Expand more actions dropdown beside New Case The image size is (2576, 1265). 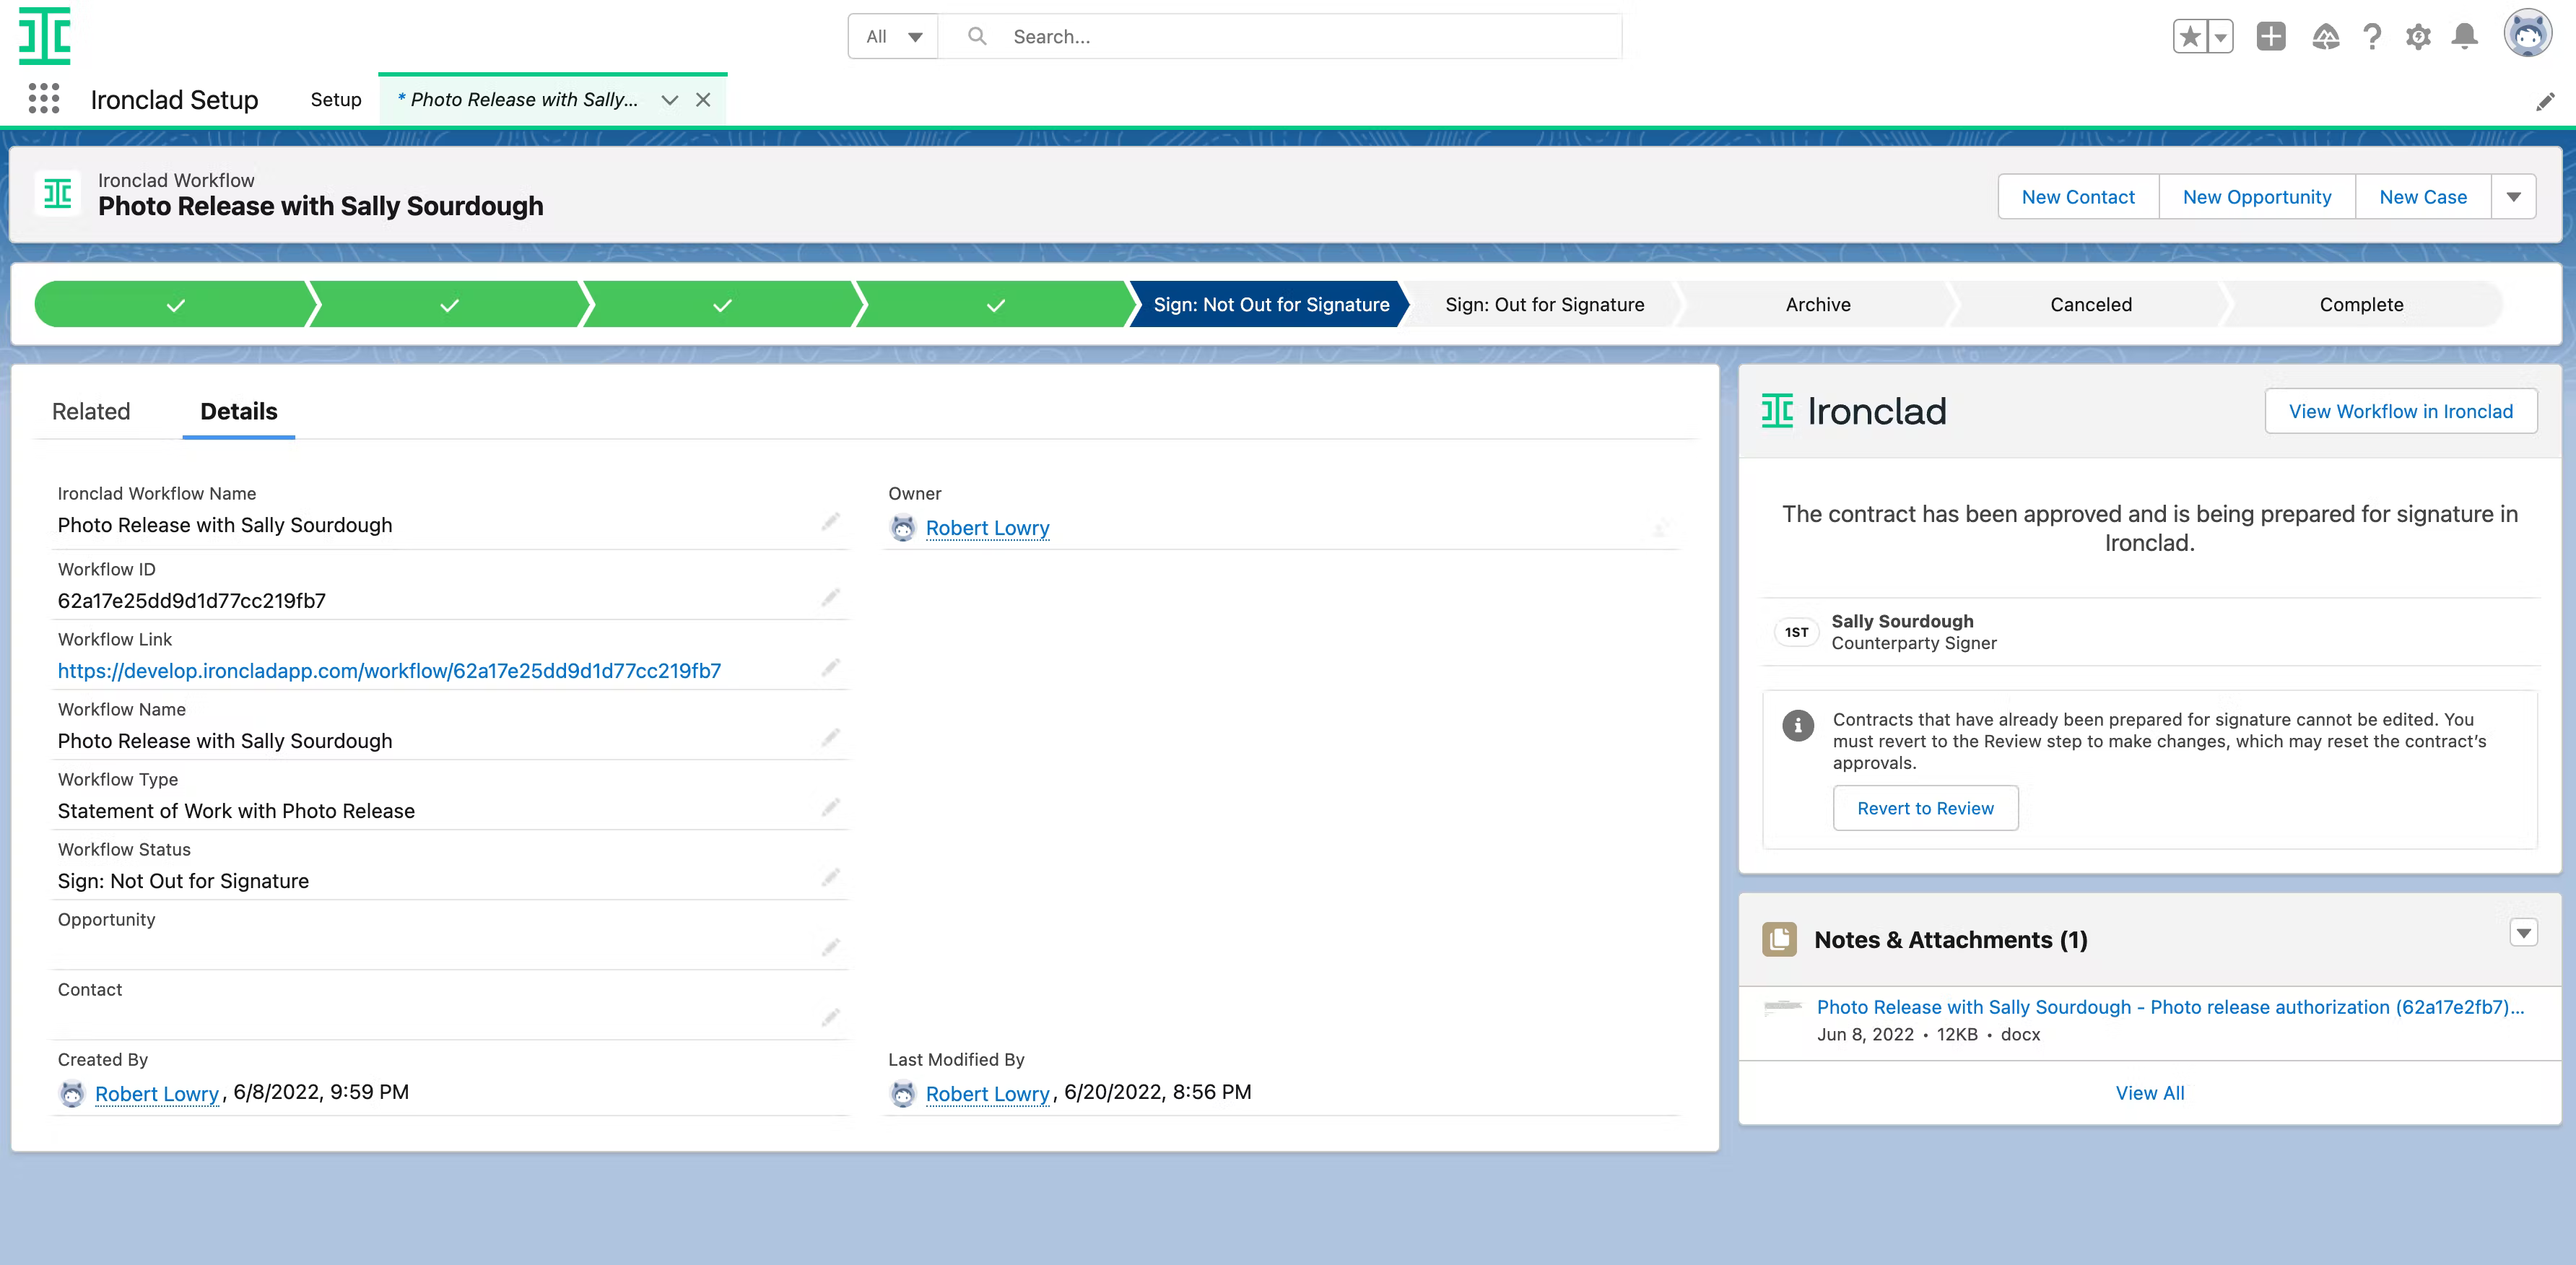point(2514,197)
